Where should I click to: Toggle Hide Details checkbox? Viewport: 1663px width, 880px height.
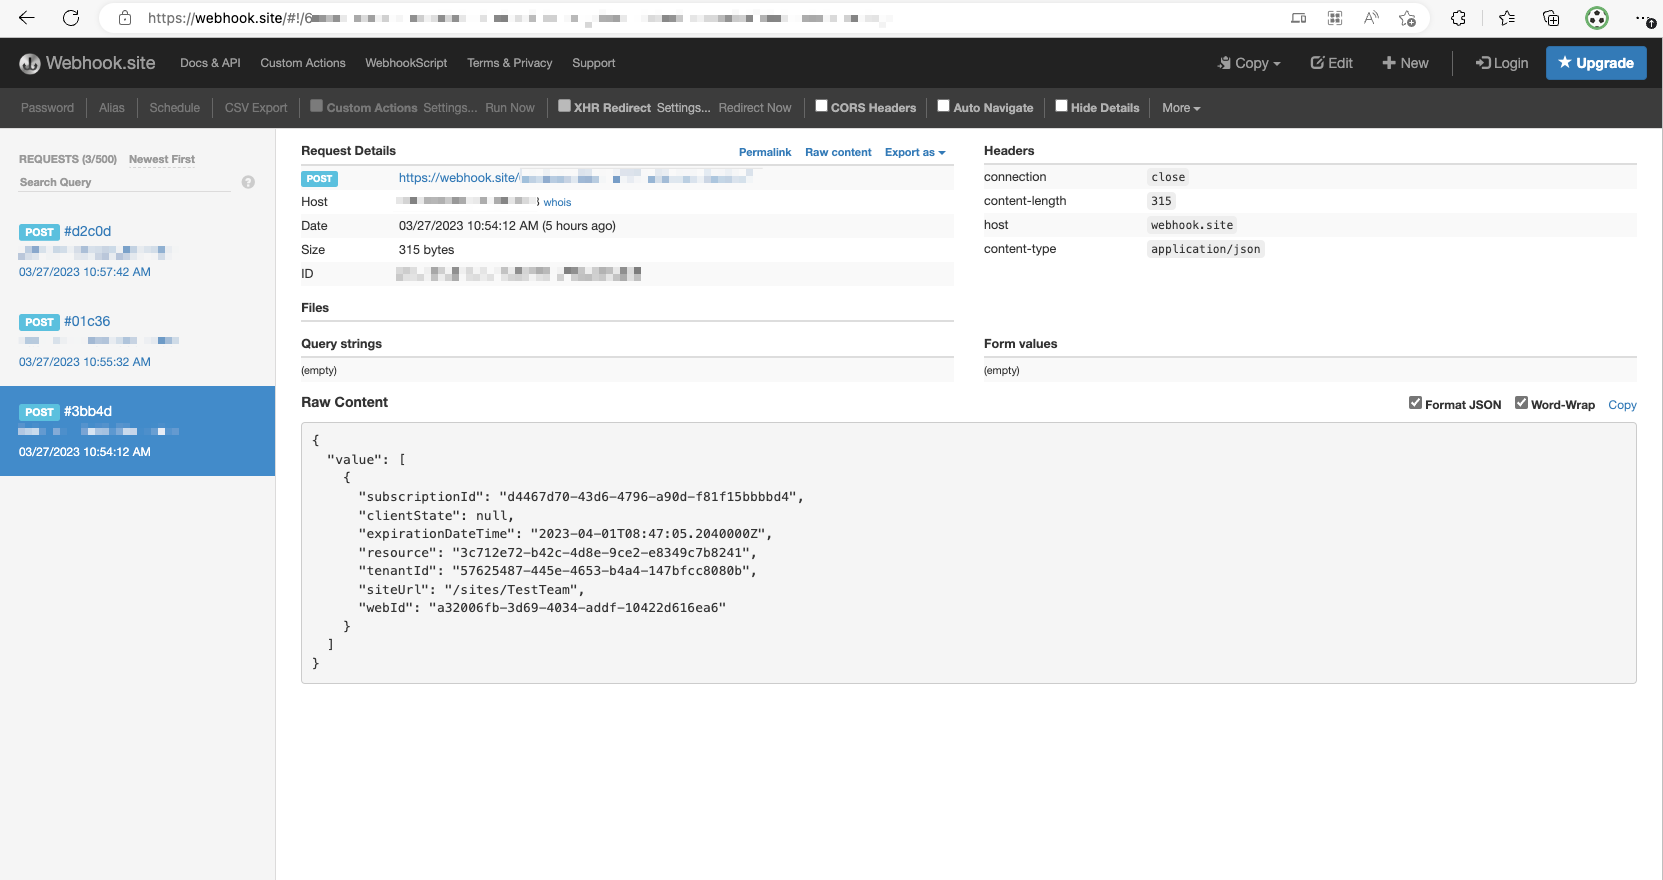click(x=1061, y=106)
